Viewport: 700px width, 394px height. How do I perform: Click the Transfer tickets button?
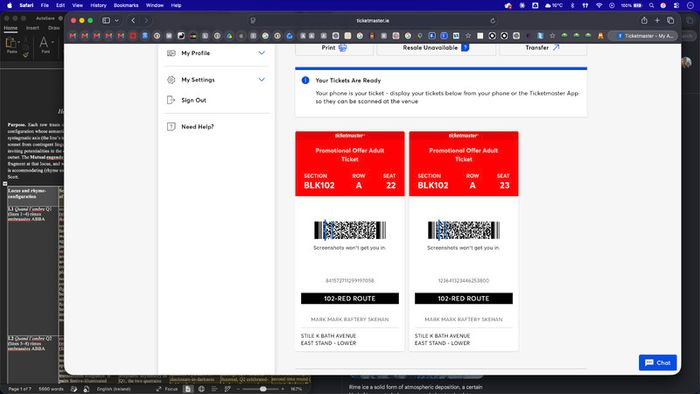543,49
